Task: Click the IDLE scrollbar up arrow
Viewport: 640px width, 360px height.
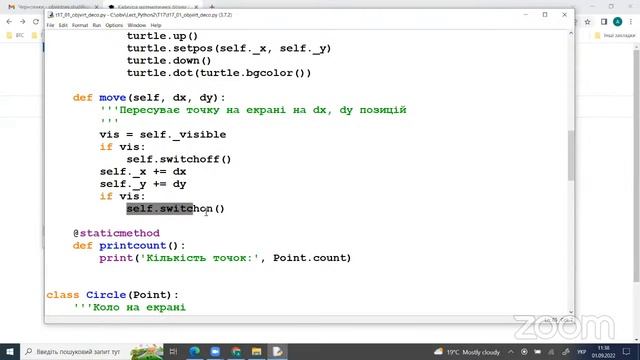Action: [571, 34]
